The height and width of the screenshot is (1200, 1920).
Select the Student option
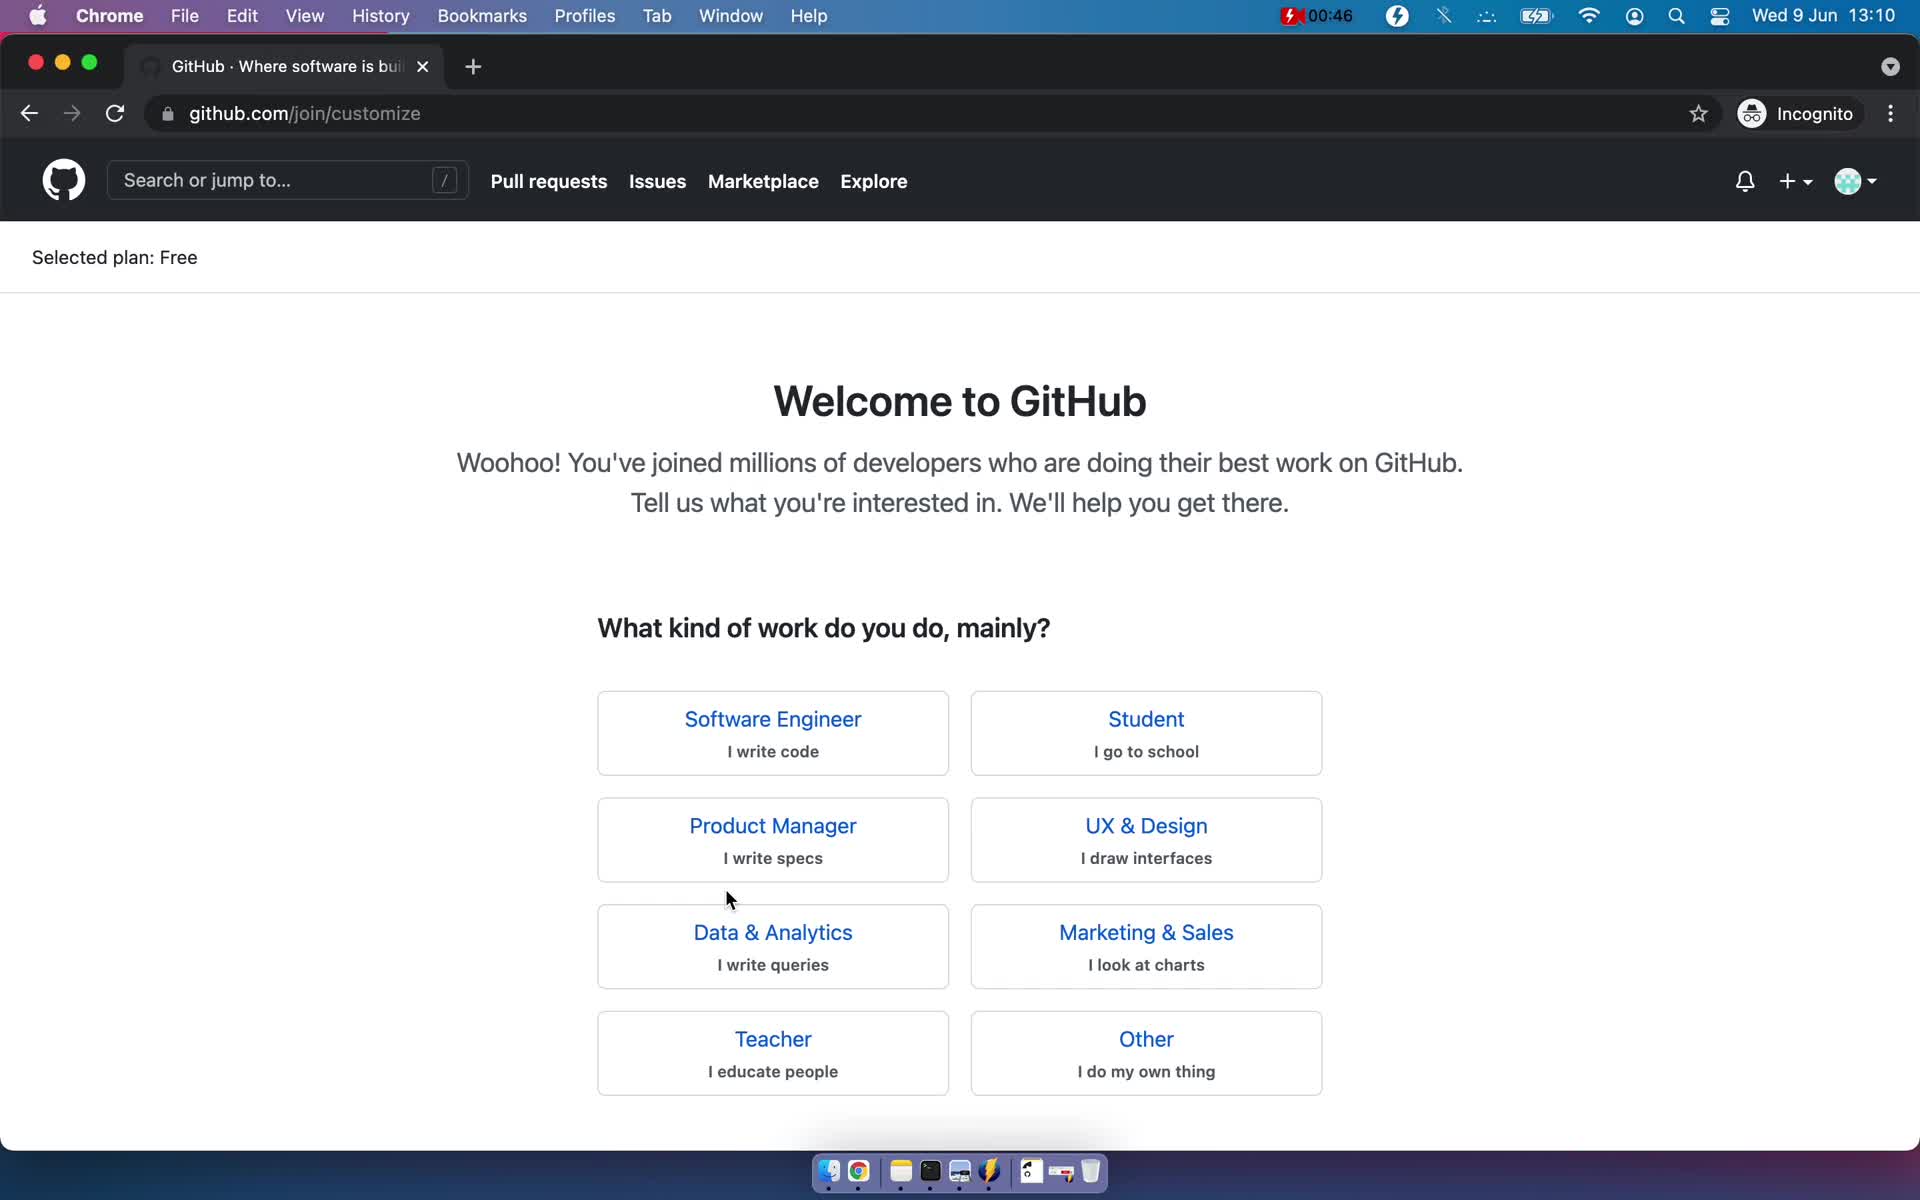tap(1146, 733)
